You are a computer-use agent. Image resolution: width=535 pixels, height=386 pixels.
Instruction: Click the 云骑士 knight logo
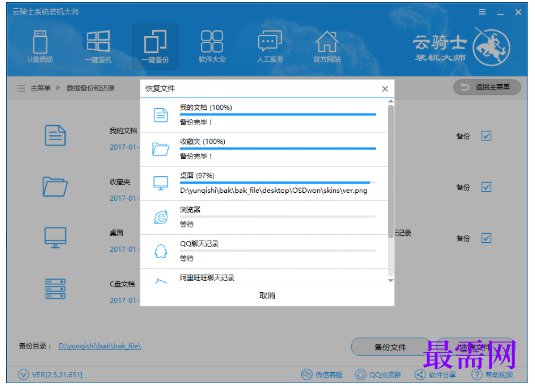tap(492, 47)
